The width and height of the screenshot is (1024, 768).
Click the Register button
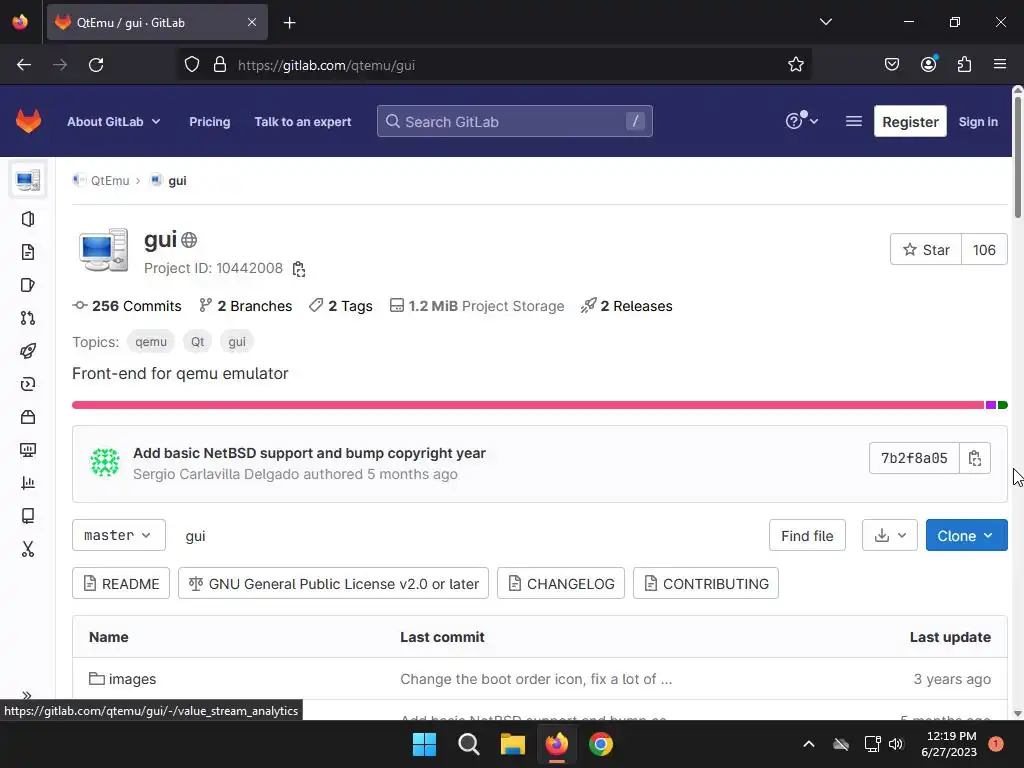pyautogui.click(x=910, y=121)
